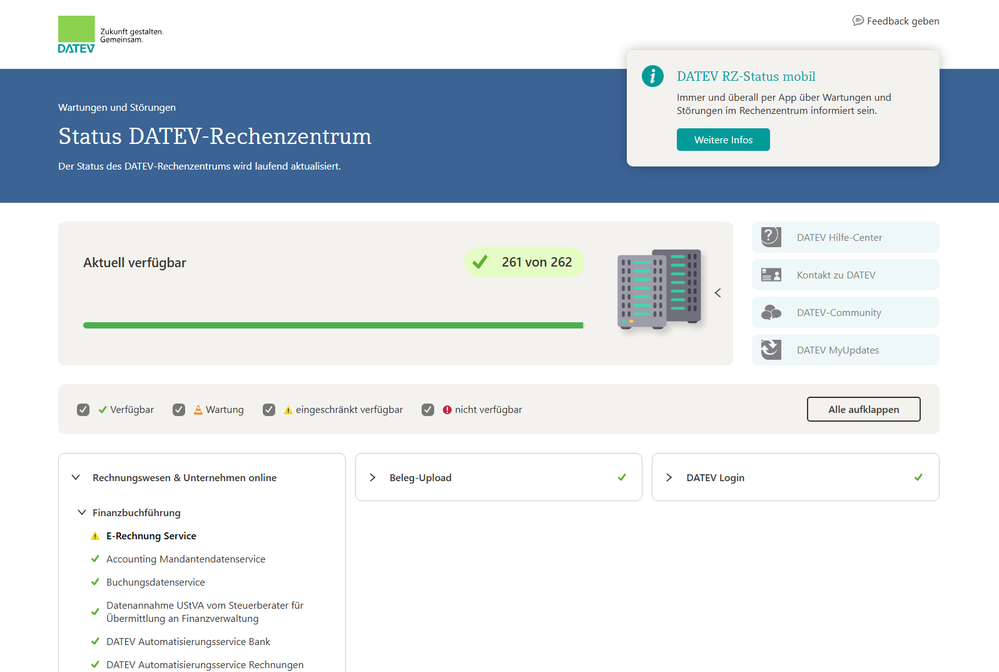The height and width of the screenshot is (672, 999).
Task: Click the DATEV logo
Action: tap(76, 34)
